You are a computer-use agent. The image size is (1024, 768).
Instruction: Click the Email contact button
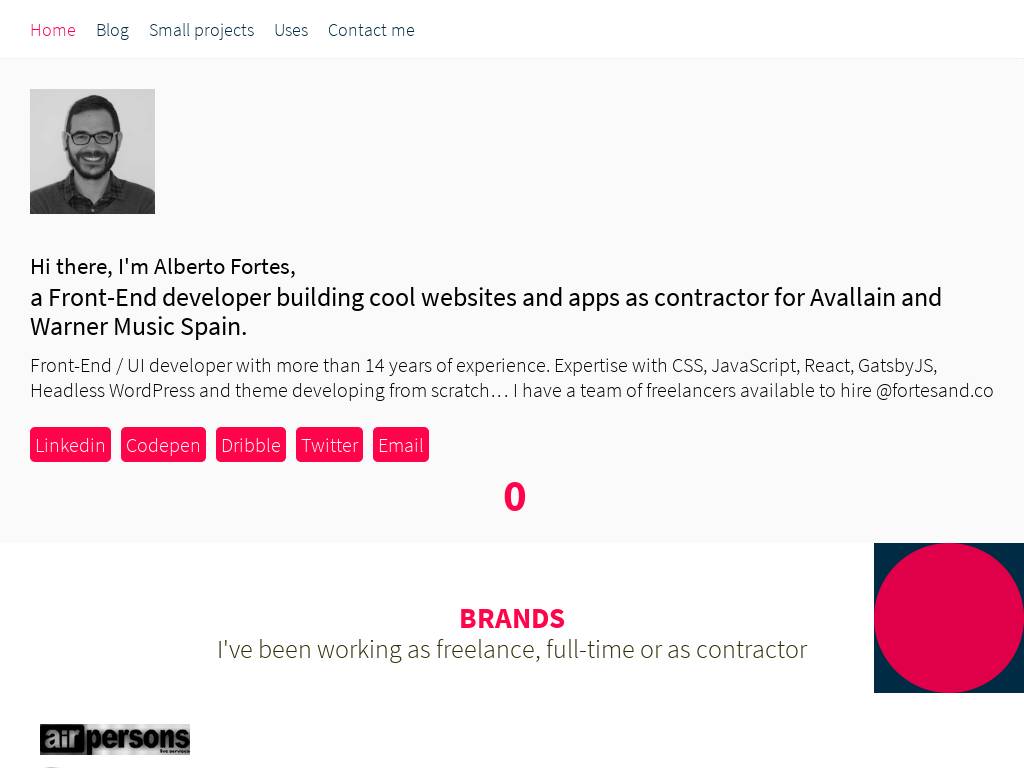pyautogui.click(x=401, y=445)
